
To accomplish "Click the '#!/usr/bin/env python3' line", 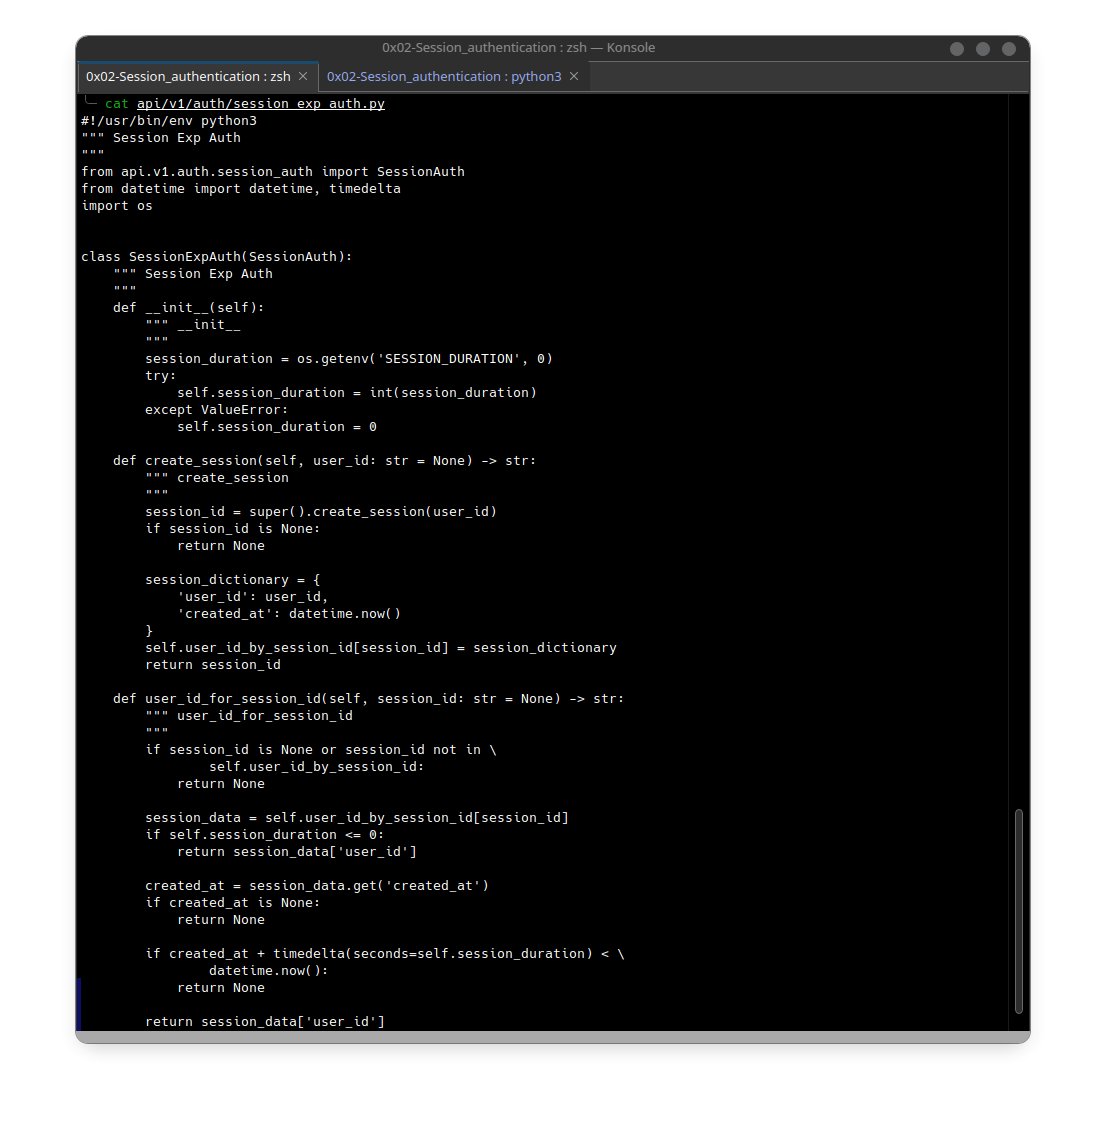I will (169, 120).
